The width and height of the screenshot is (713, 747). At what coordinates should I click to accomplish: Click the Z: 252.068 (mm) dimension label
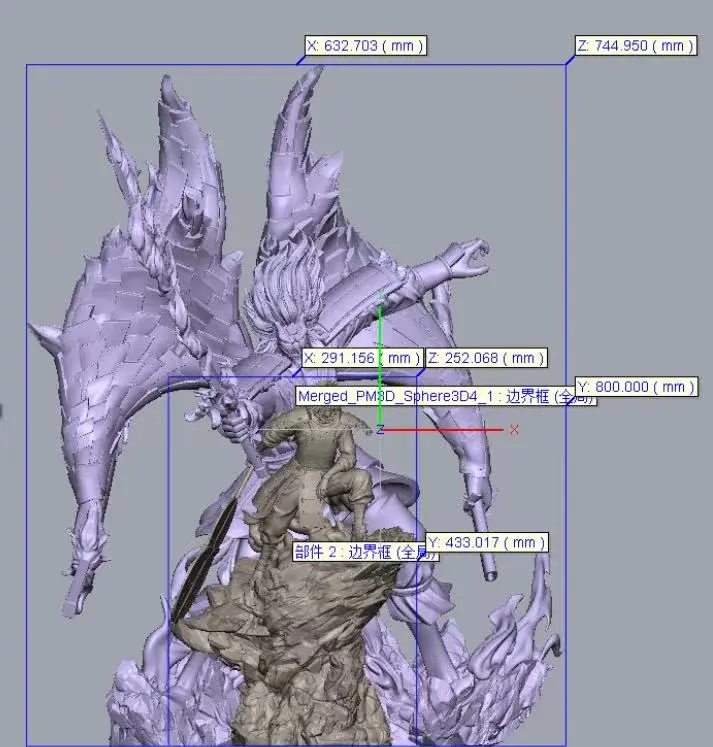486,358
